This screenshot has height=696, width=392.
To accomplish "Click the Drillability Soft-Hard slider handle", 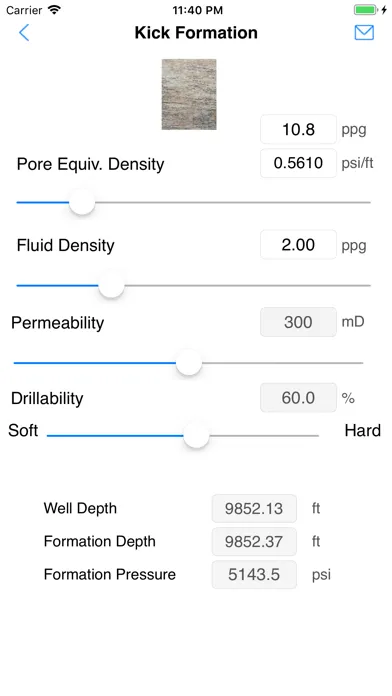I will click(x=196, y=435).
